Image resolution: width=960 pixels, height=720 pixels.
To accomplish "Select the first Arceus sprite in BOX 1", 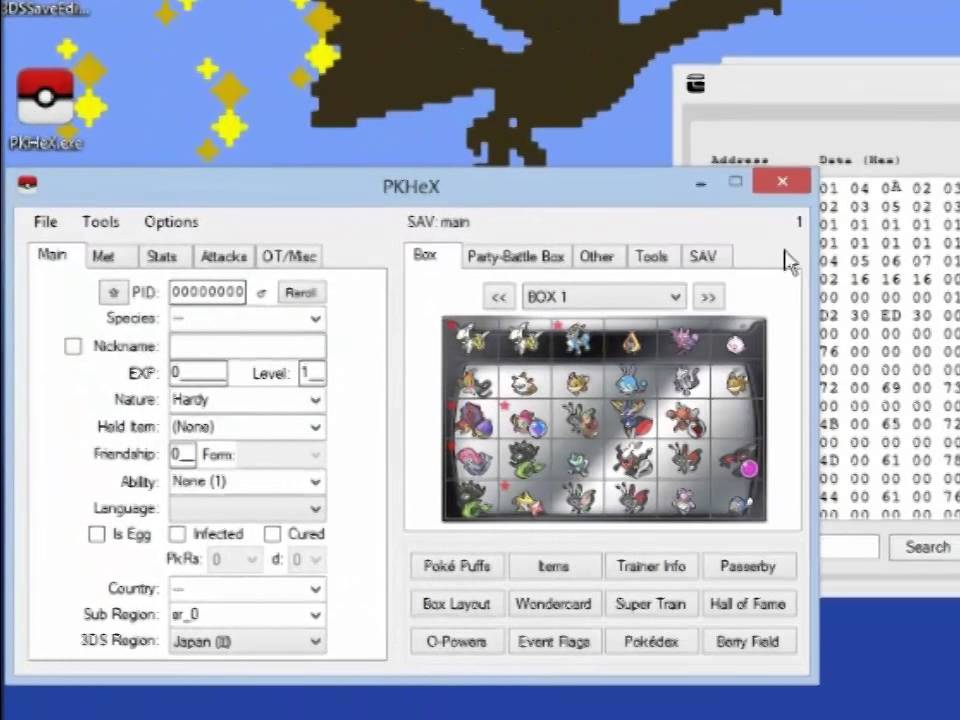I will pos(472,339).
